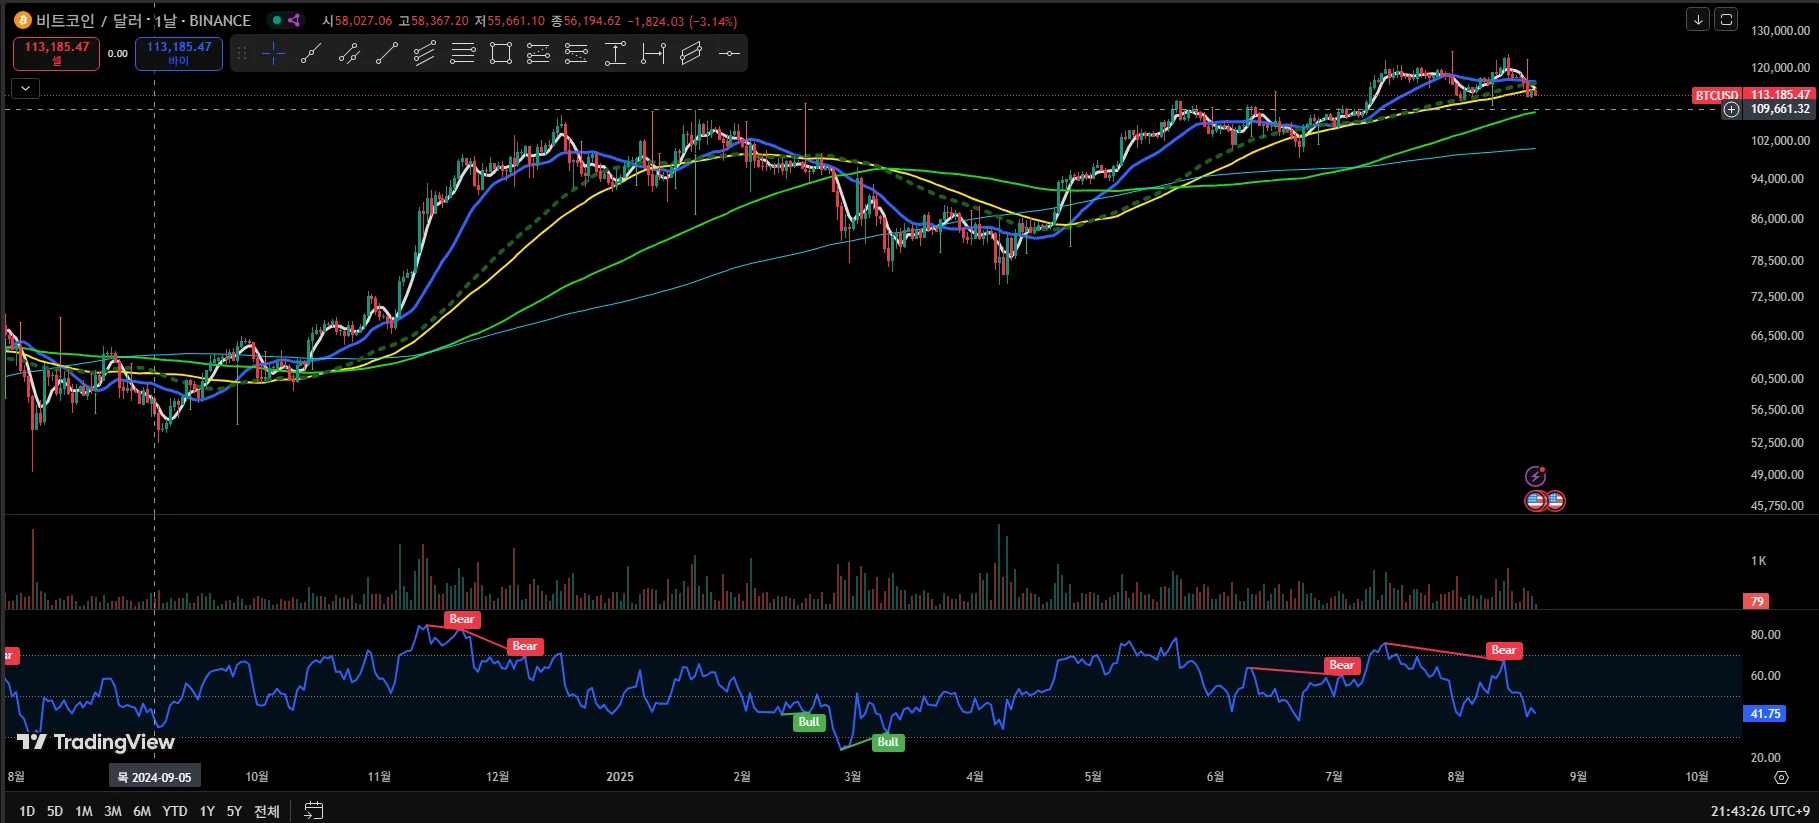The height and width of the screenshot is (823, 1819).
Task: Click the open price 58,027.06 value
Action: coord(363,21)
